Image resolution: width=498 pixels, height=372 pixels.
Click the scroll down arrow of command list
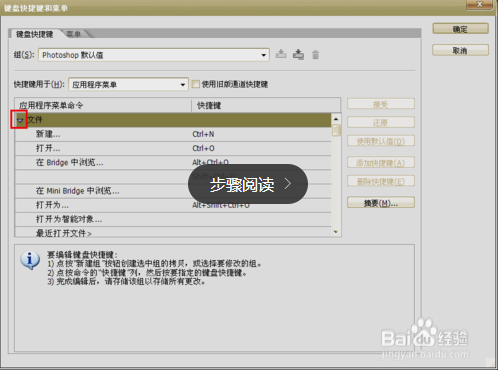(336, 232)
